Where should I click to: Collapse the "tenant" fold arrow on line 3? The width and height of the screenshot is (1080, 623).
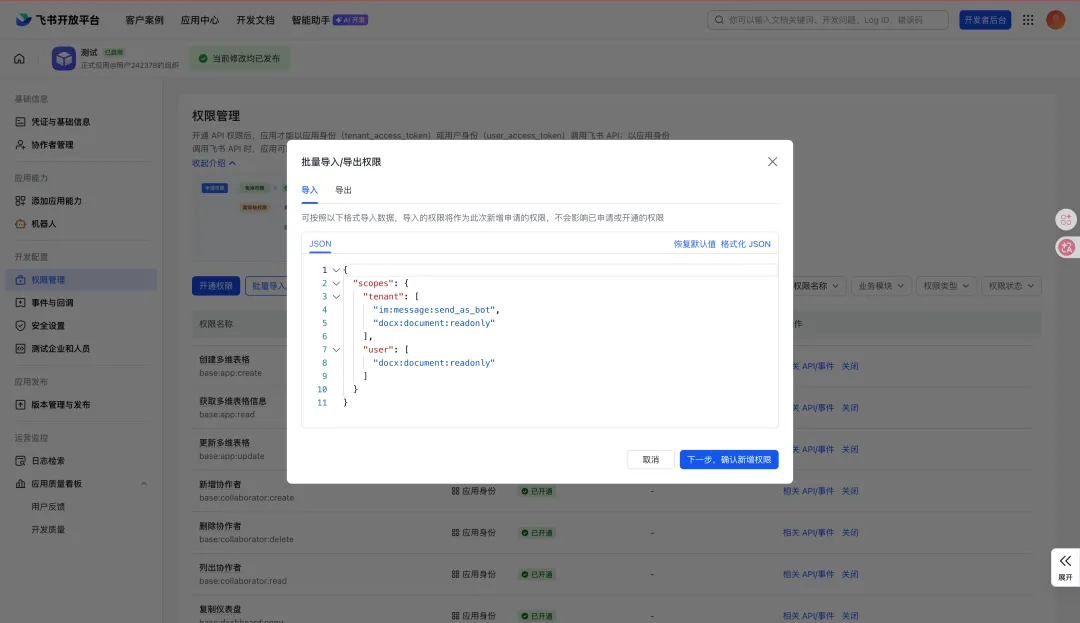(336, 297)
